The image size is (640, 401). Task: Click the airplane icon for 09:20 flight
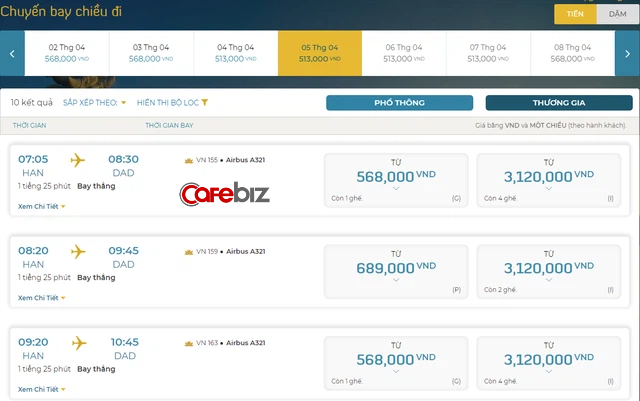(79, 343)
